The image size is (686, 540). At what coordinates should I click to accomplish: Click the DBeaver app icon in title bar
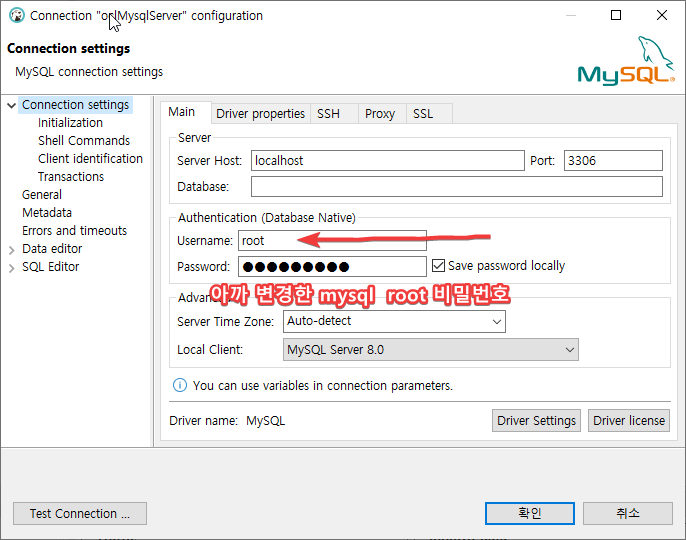click(17, 15)
